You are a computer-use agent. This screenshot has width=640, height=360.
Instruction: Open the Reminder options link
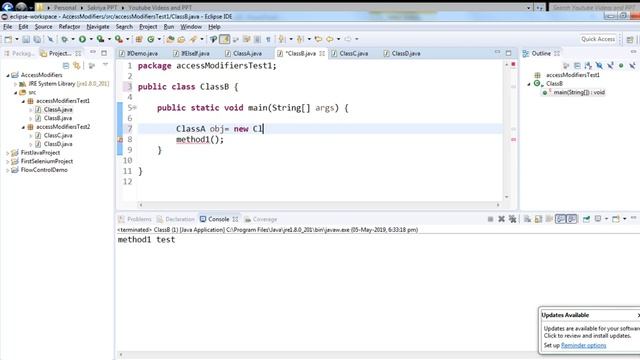coord(583,345)
